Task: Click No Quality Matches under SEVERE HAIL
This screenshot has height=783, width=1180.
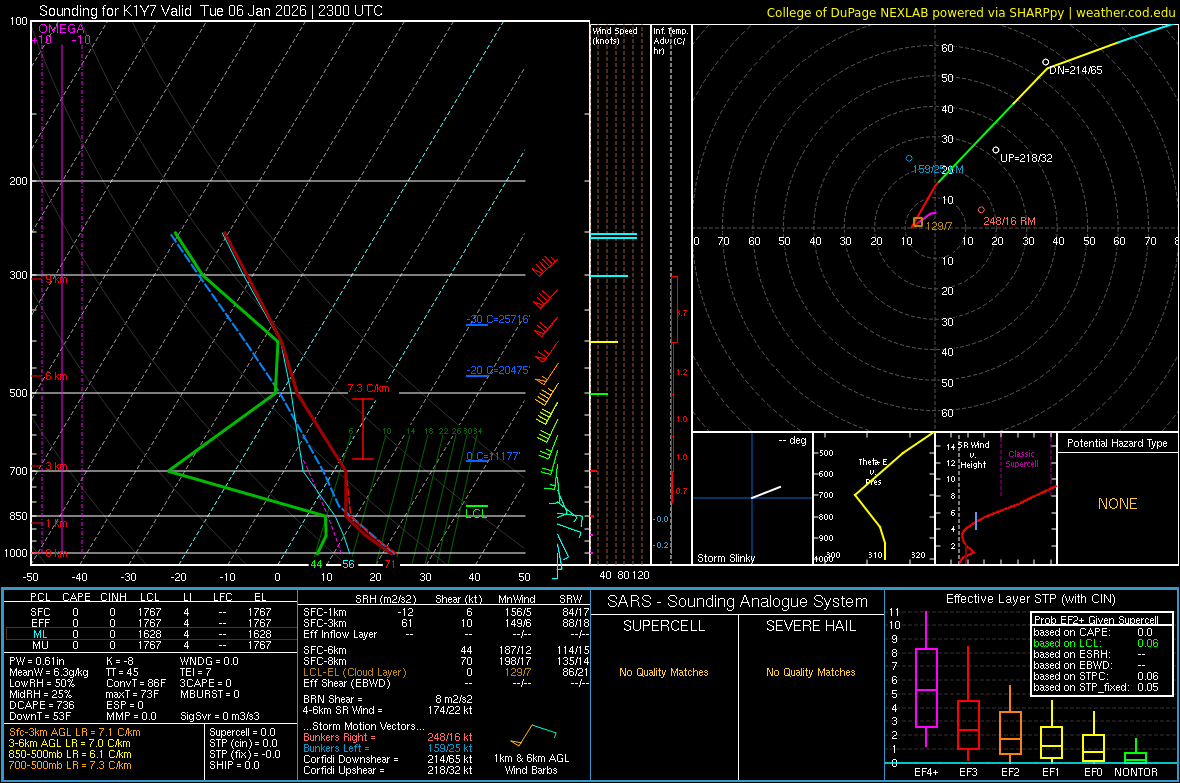Action: pos(810,672)
